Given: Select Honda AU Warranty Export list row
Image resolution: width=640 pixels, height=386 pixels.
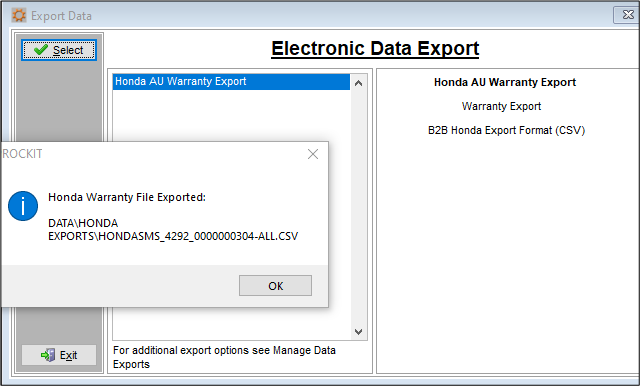Looking at the screenshot, I should (231, 82).
